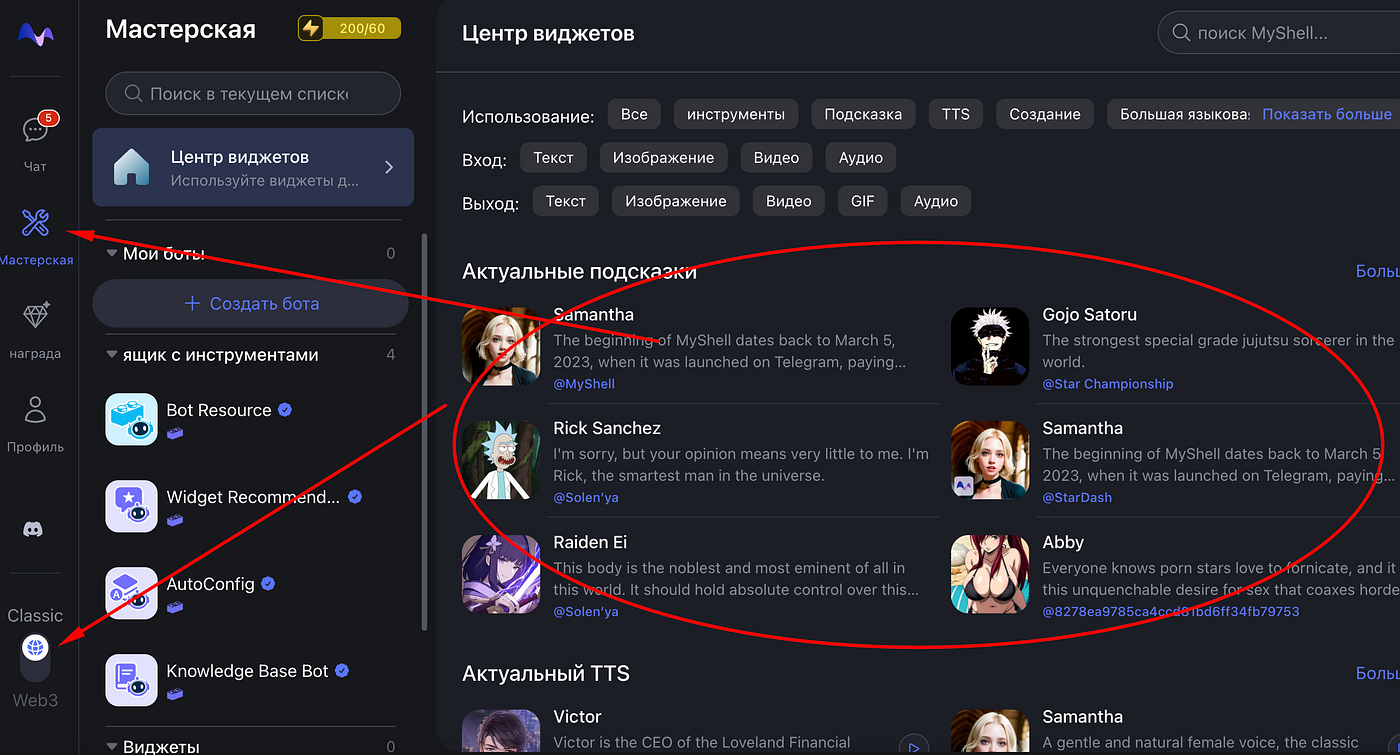Click the Rick Sanchez title text
Screen dimensions: 1400x755
pos(607,428)
